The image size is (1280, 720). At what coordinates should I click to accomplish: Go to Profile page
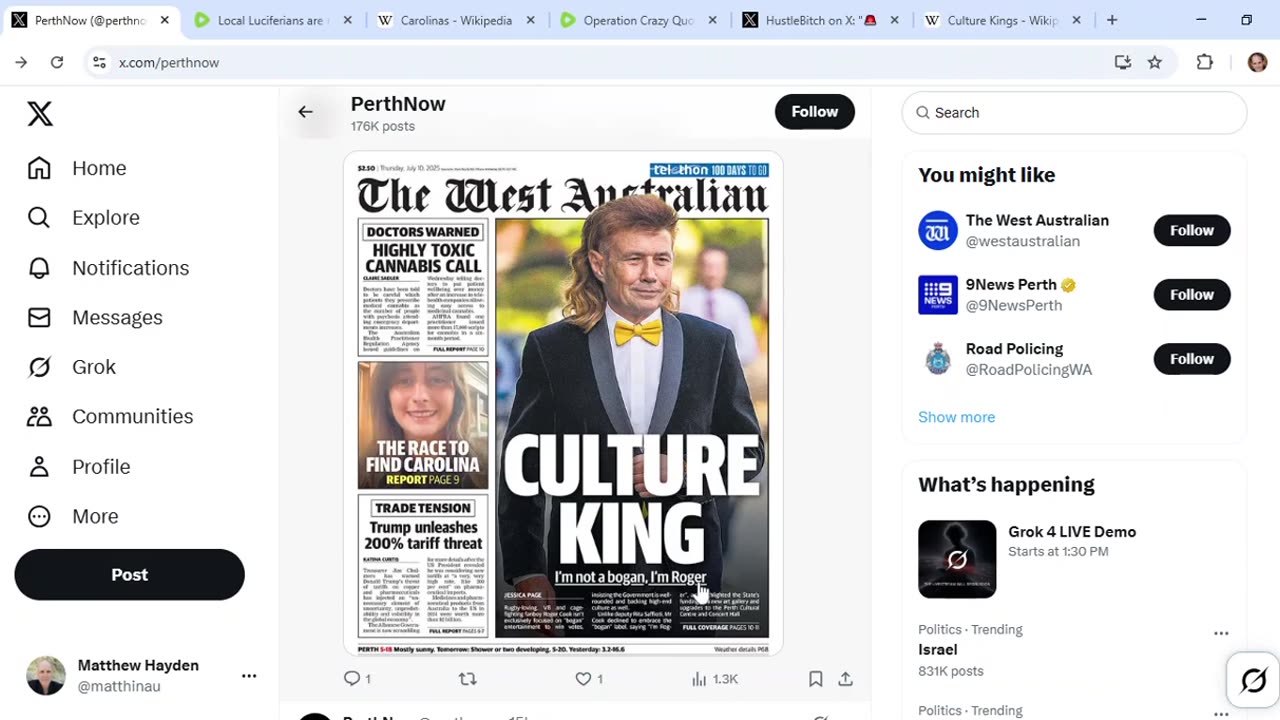[79, 466]
